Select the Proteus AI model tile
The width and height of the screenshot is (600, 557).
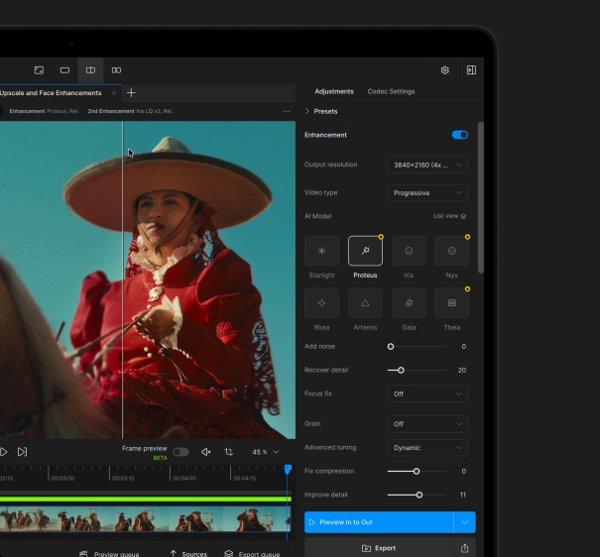tap(365, 251)
